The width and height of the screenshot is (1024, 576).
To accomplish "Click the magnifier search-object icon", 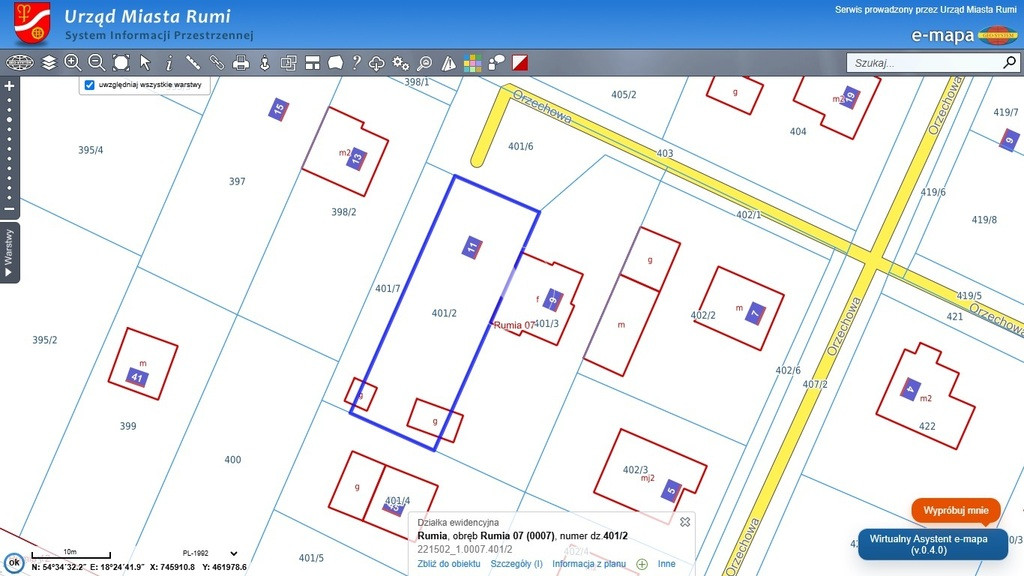I will pyautogui.click(x=424, y=63).
